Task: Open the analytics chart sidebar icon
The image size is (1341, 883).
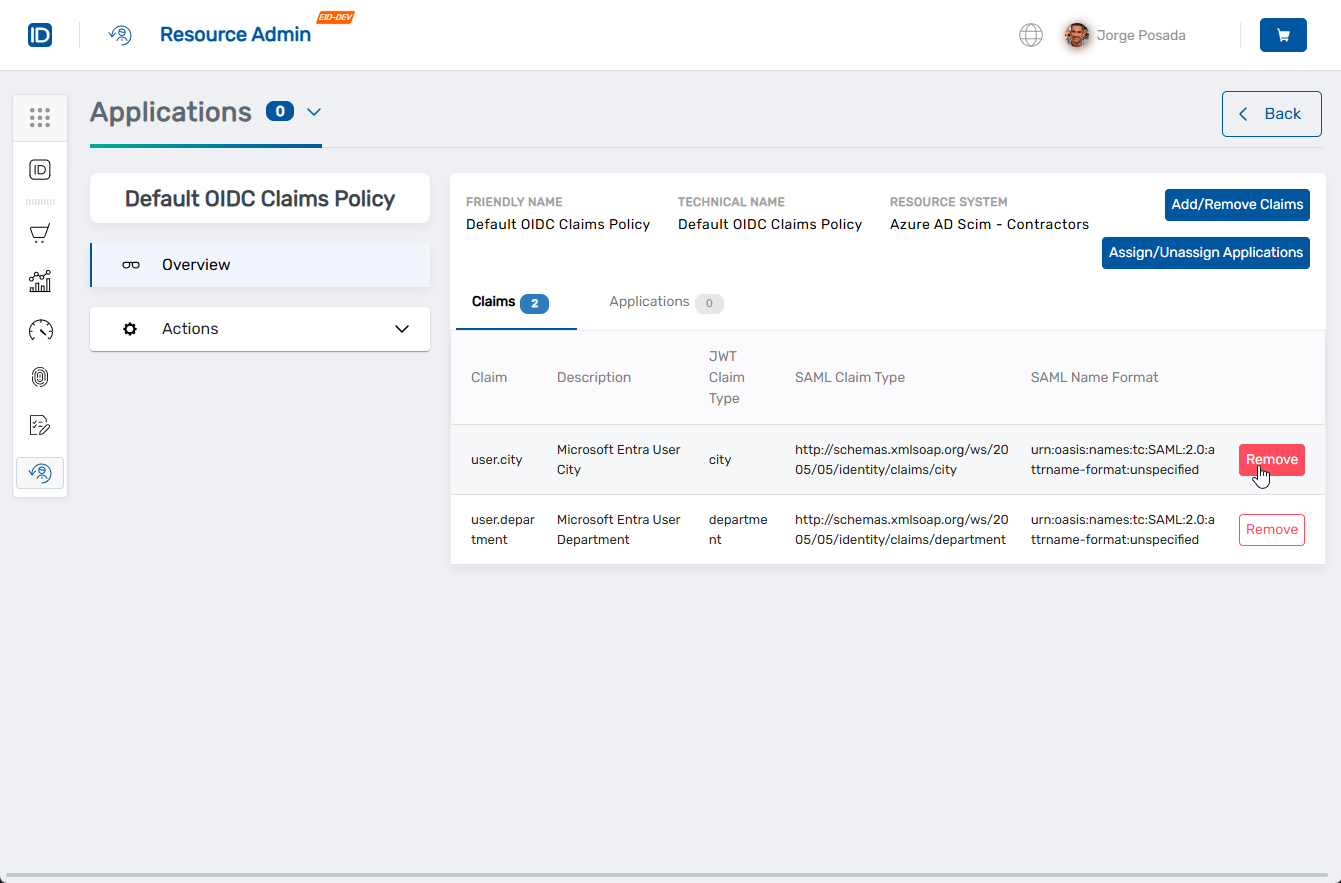Action: 40,281
